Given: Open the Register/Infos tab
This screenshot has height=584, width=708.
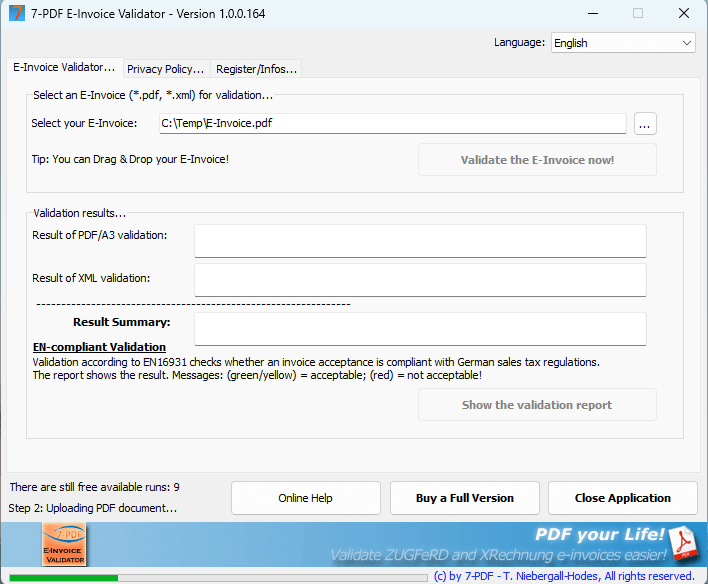Looking at the screenshot, I should click(256, 69).
